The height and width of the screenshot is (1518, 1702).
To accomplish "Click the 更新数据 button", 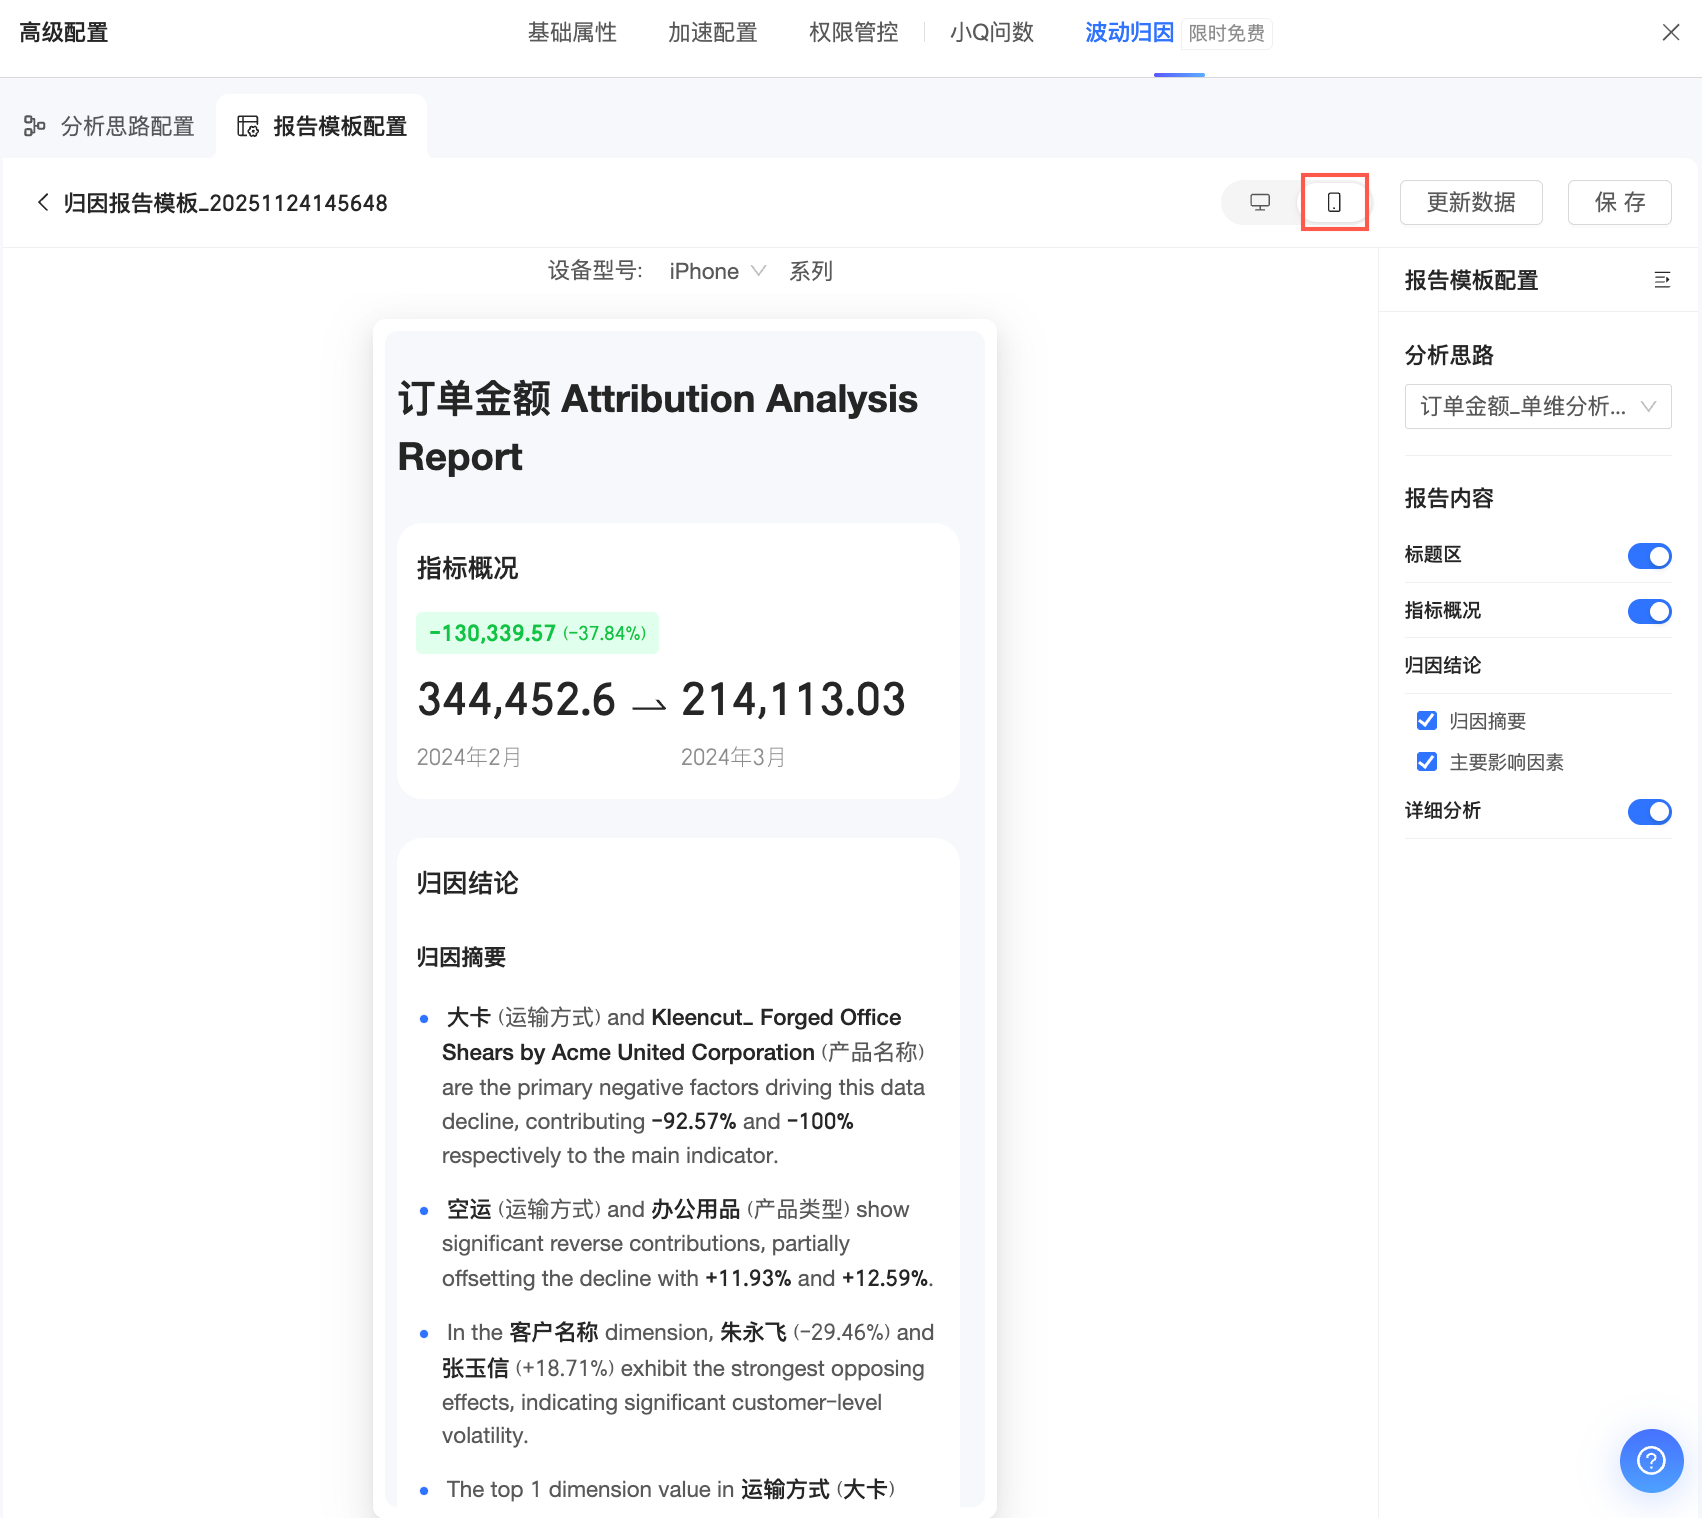I will coord(1471,202).
